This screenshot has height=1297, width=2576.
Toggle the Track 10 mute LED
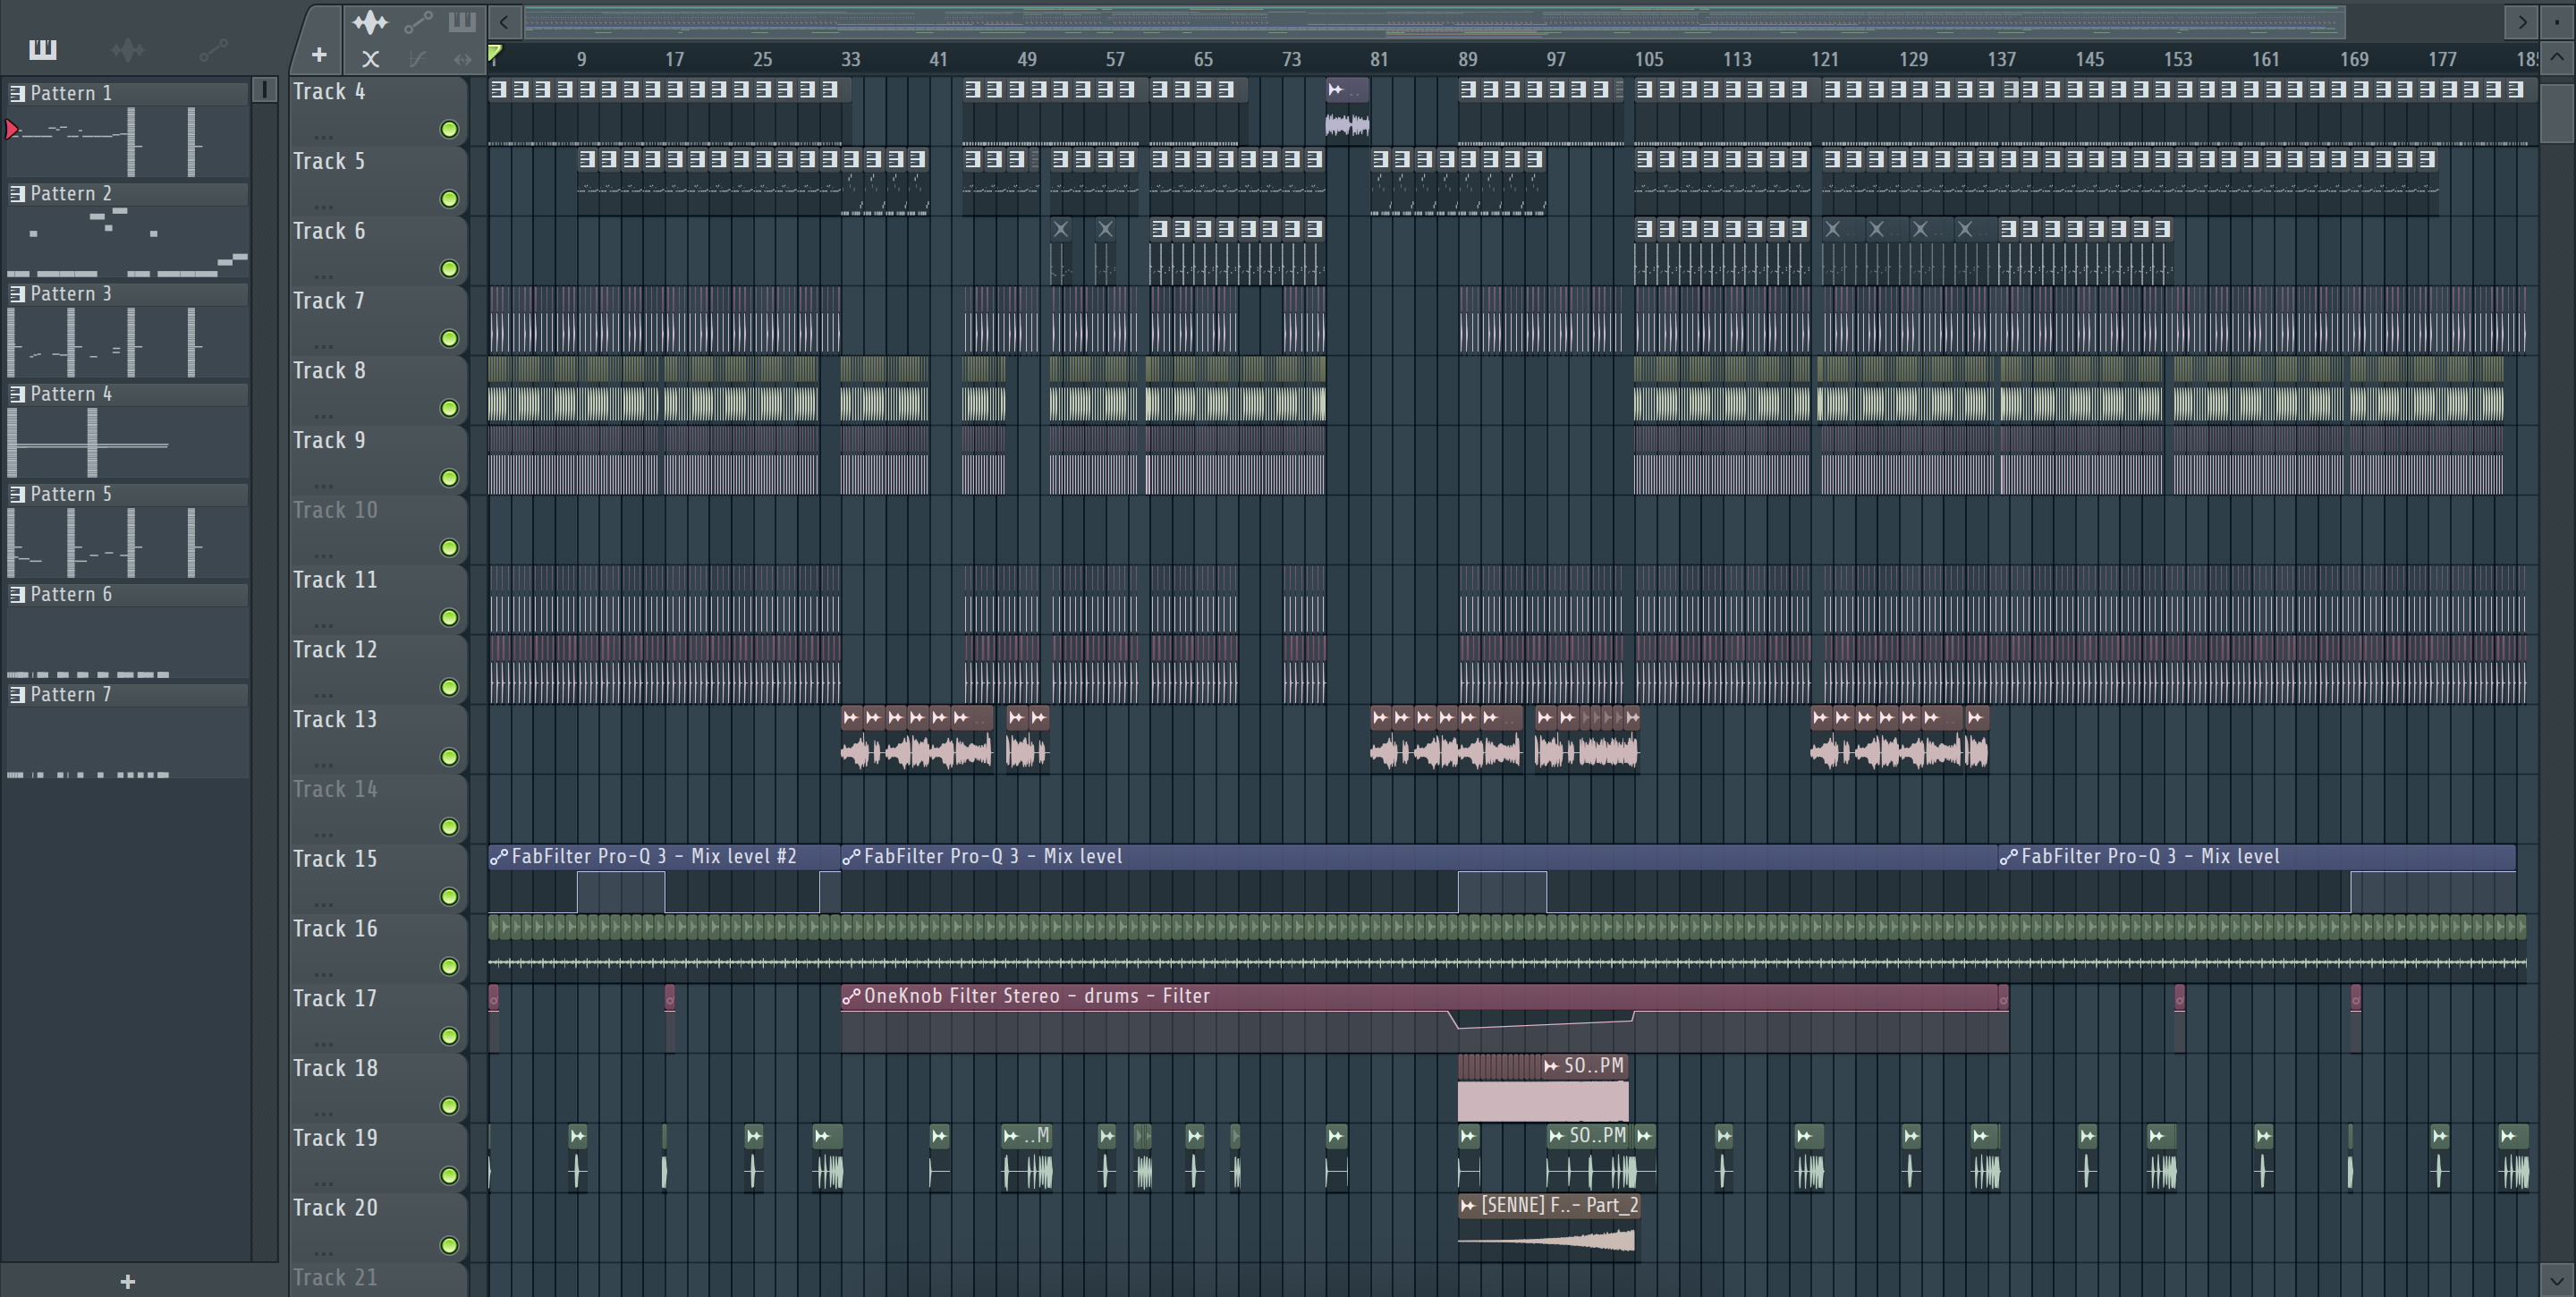[449, 548]
